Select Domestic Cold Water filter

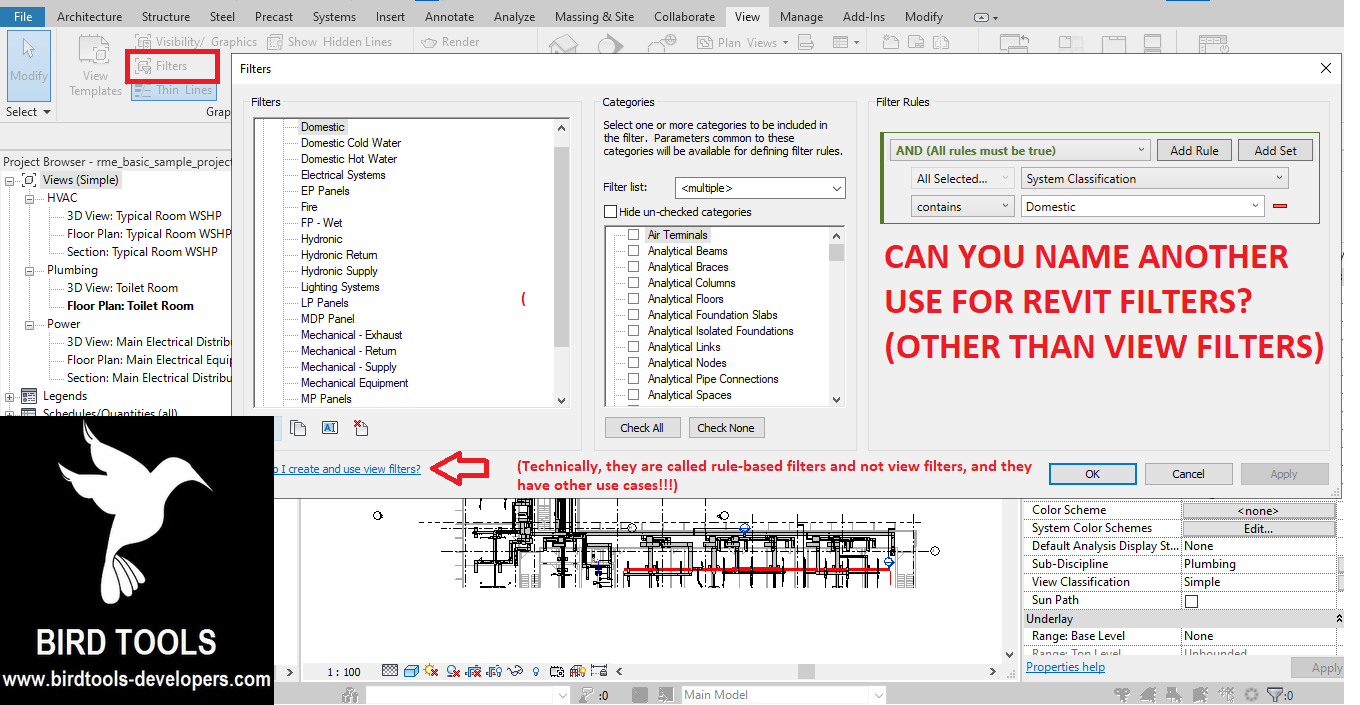tap(351, 143)
